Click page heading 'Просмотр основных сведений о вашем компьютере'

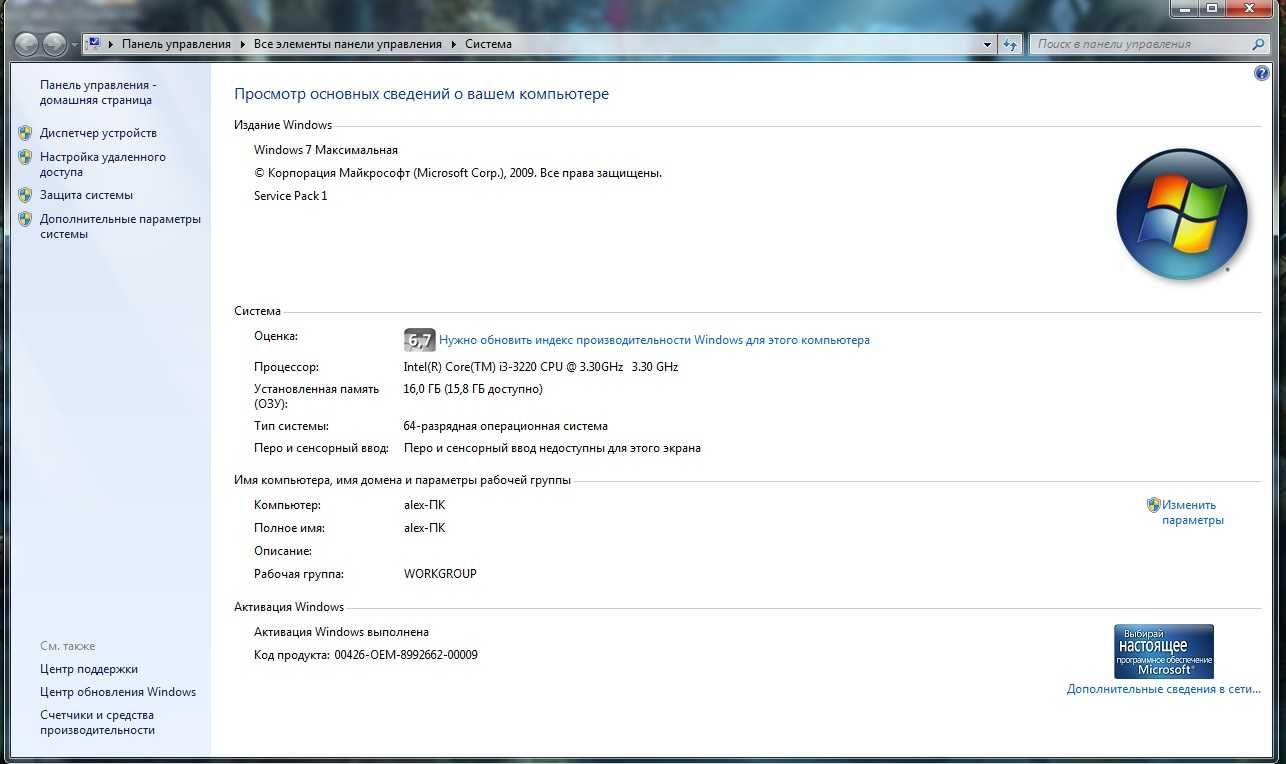pyautogui.click(x=421, y=94)
